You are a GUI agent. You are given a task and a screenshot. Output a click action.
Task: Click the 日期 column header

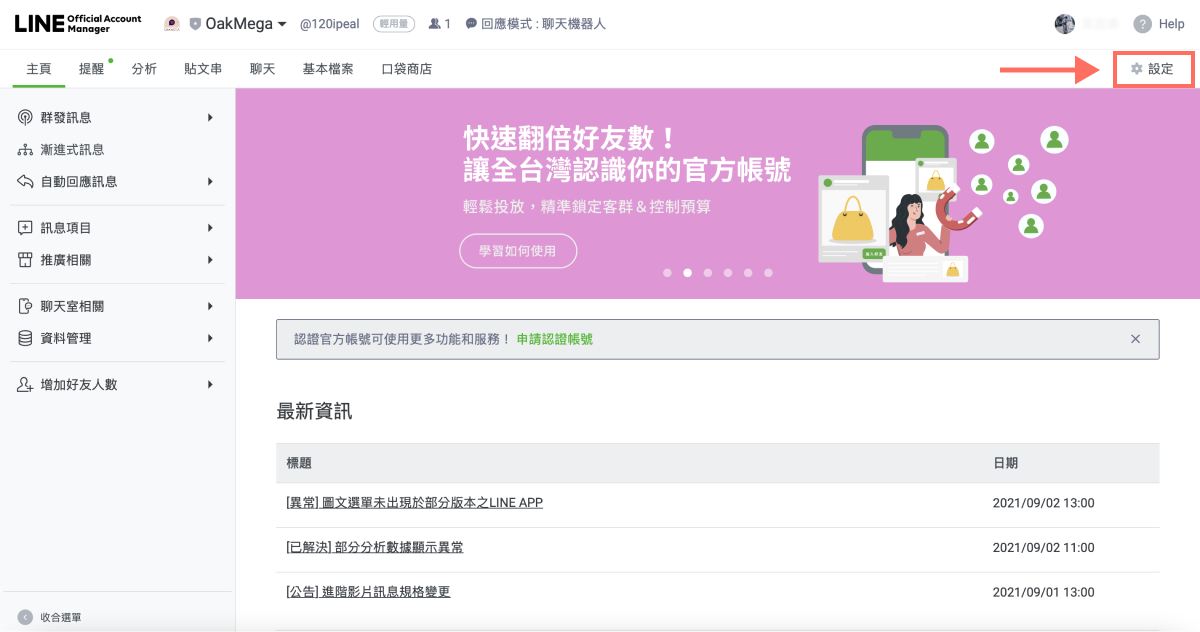(1006, 463)
